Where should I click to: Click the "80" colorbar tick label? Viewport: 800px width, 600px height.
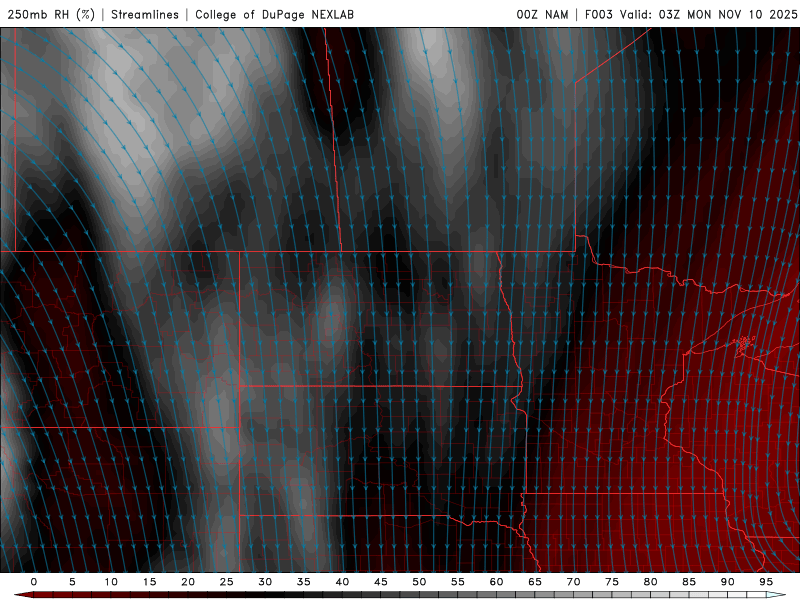(x=650, y=582)
